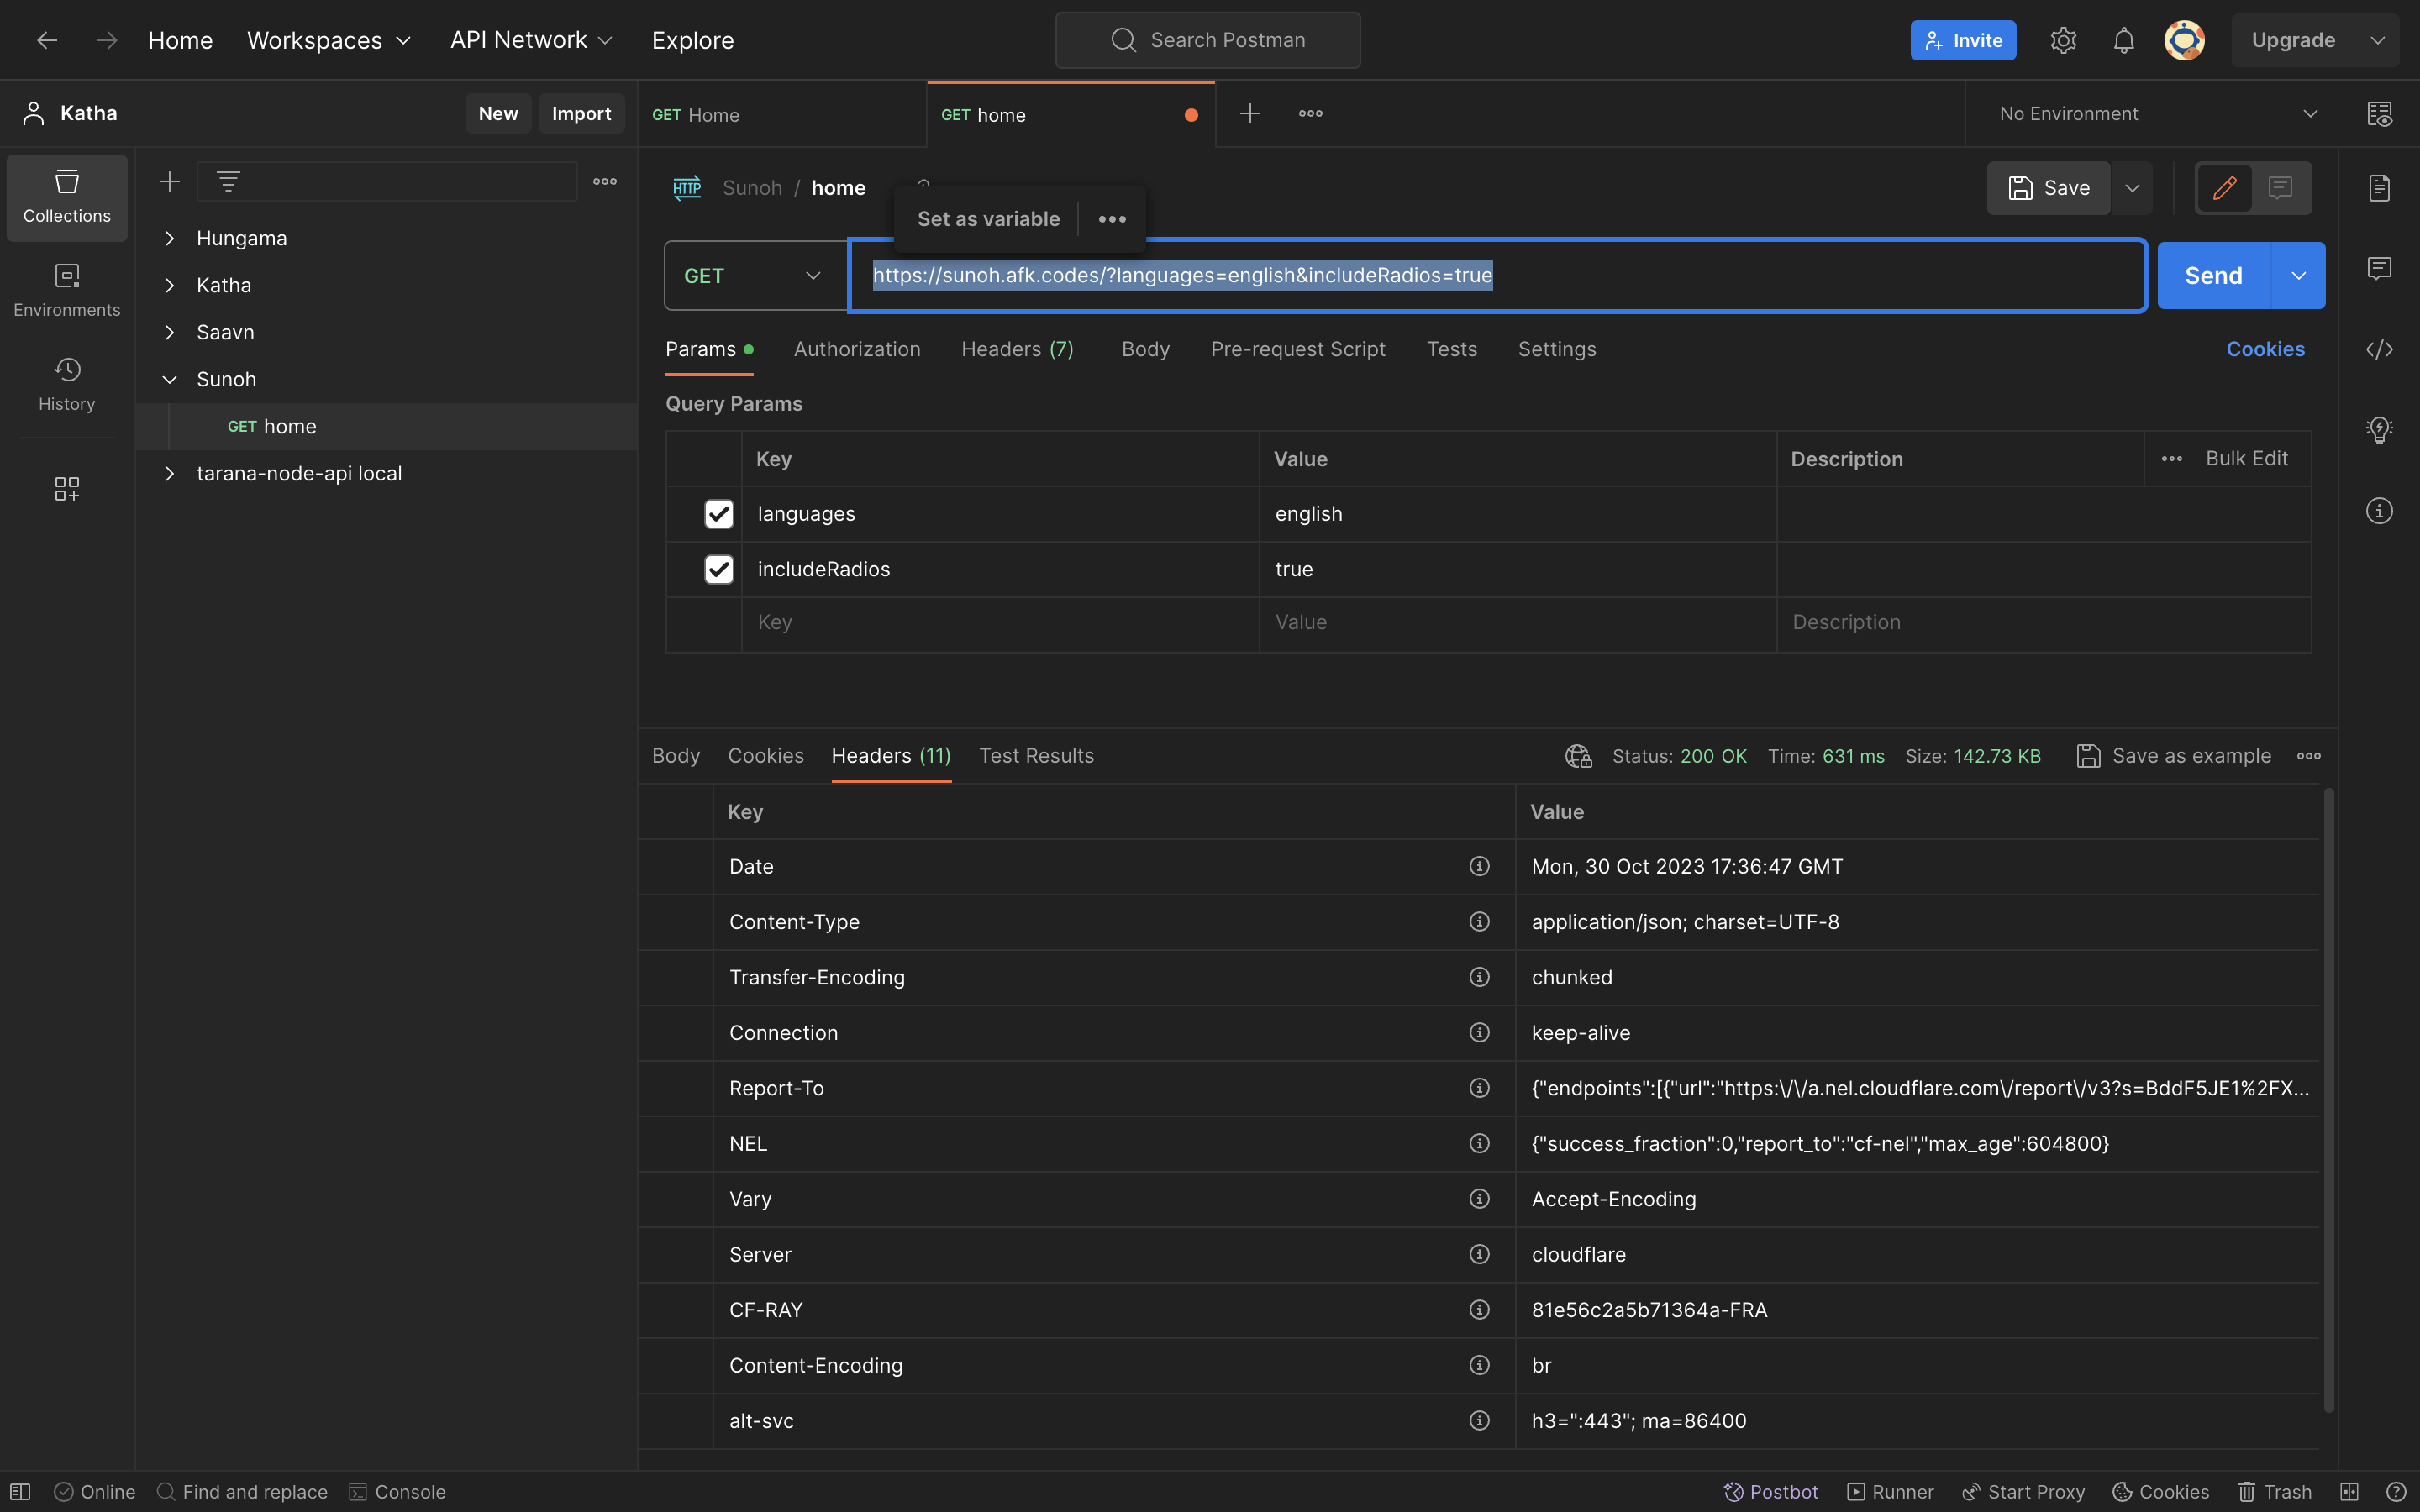
Task: Open the Test Results tab
Action: click(x=1036, y=756)
